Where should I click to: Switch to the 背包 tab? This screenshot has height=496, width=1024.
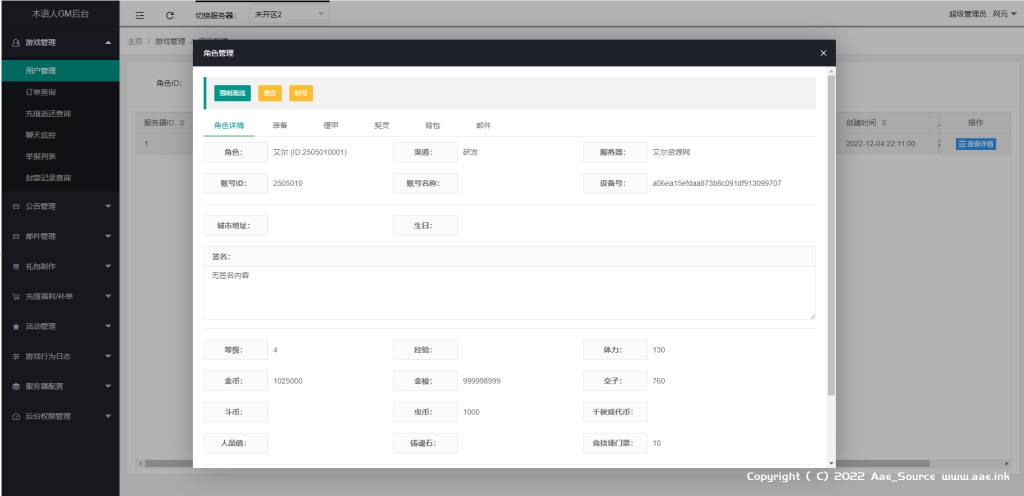click(432, 125)
